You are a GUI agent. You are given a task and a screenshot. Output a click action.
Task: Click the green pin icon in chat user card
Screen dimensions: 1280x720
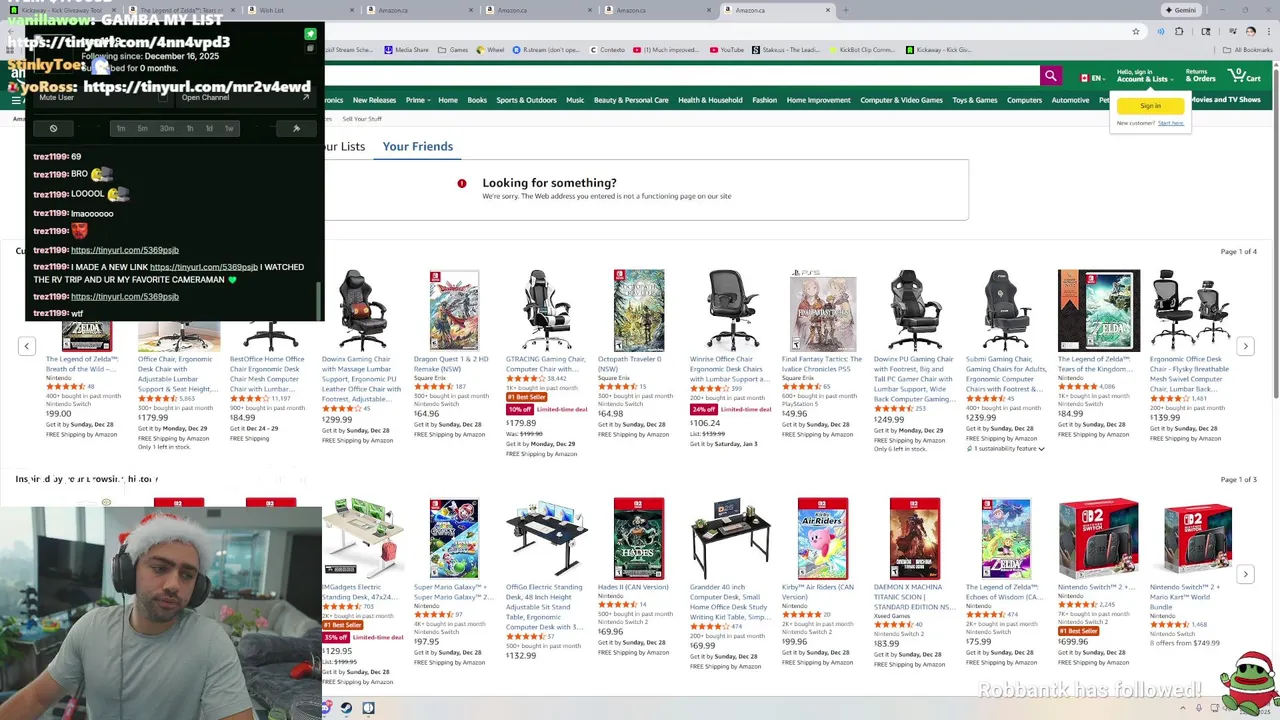pyautogui.click(x=310, y=34)
